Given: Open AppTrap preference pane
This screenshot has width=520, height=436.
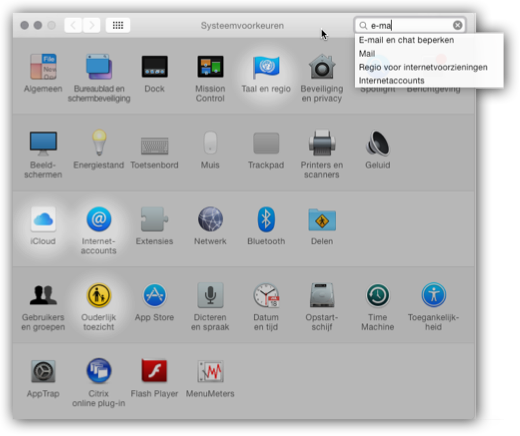Looking at the screenshot, I should coord(43,371).
